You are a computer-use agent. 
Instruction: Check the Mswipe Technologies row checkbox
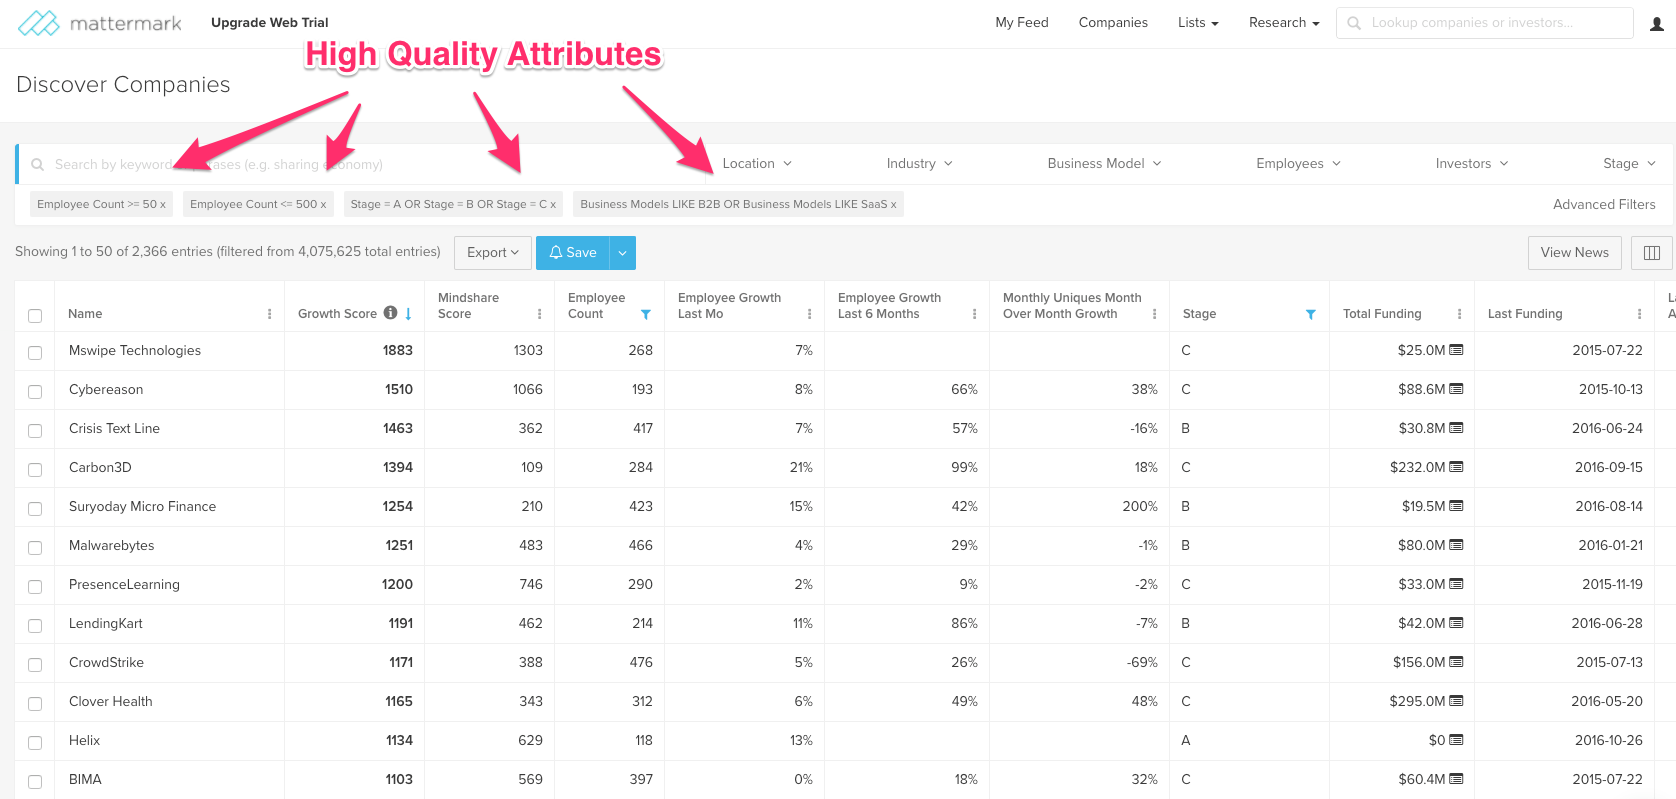[x=35, y=353]
